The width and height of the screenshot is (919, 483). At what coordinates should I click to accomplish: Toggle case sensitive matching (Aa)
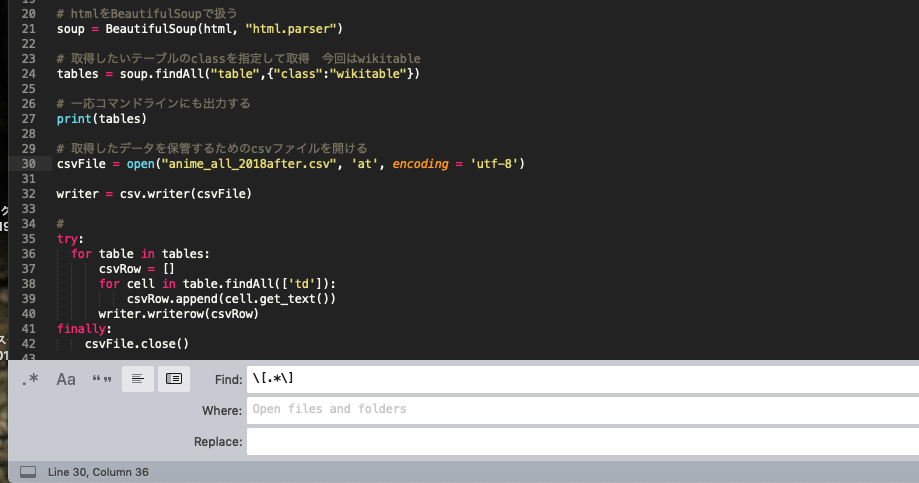(x=66, y=379)
